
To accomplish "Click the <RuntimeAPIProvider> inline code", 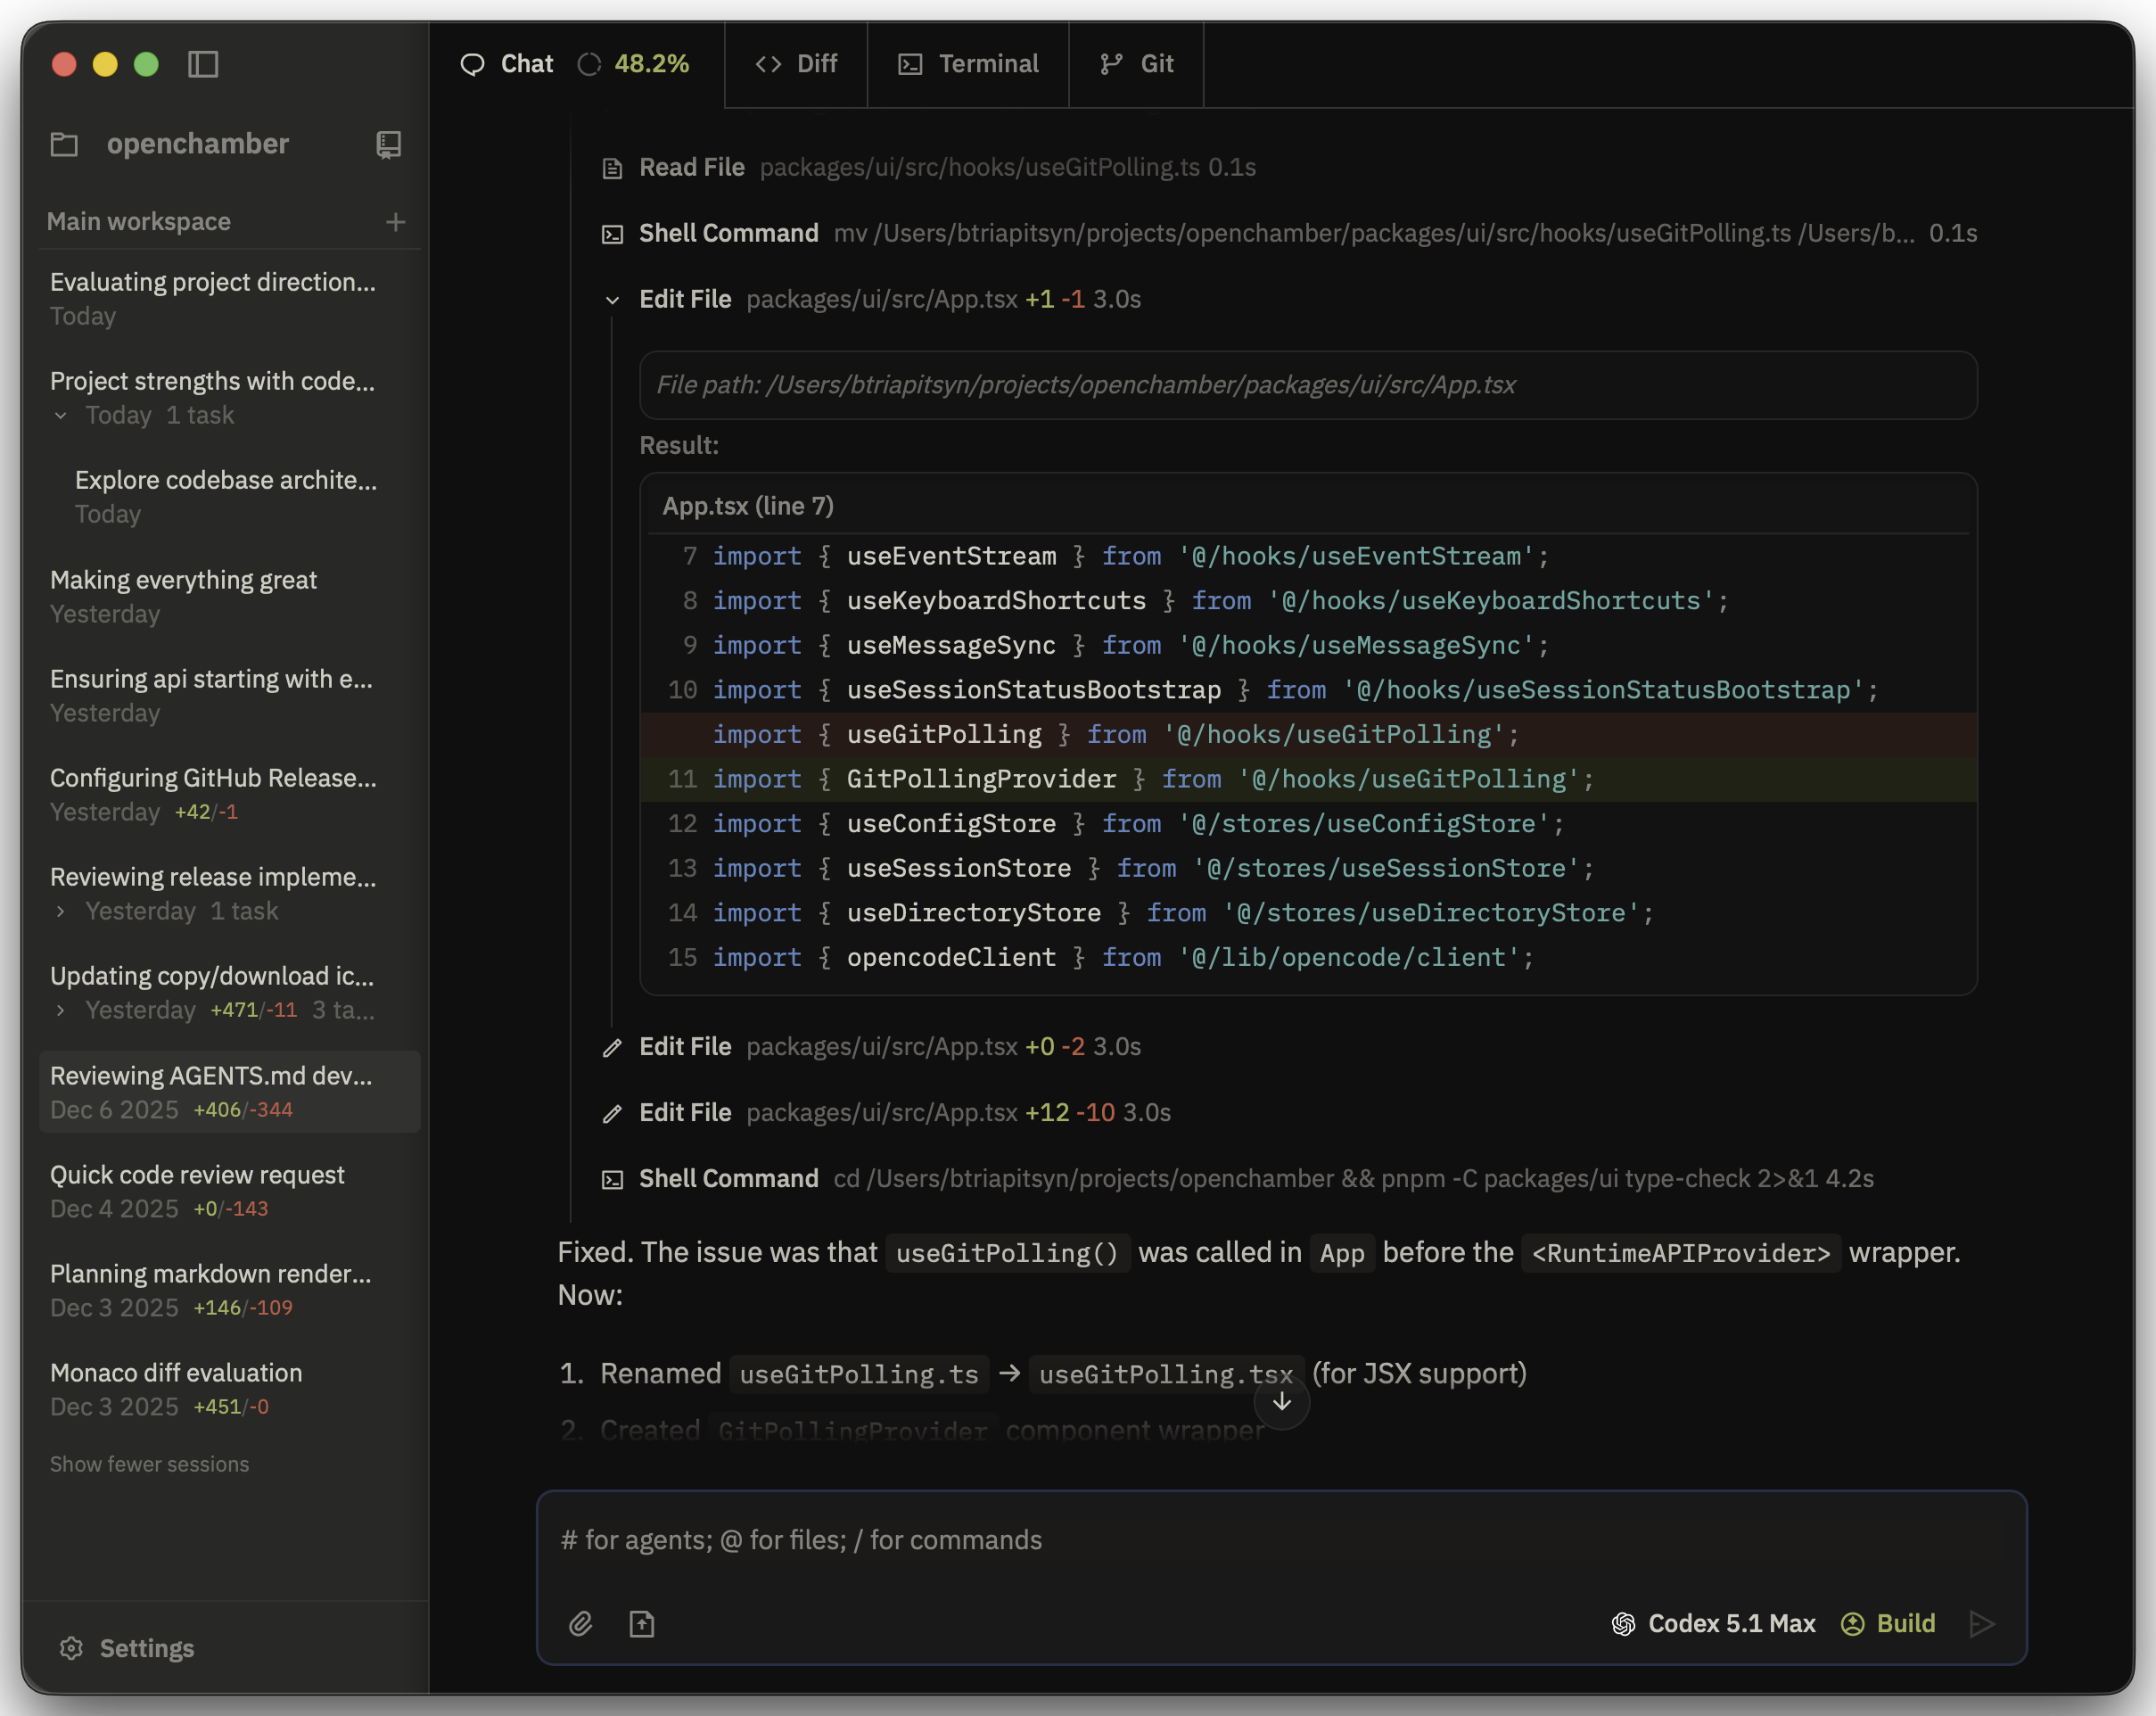I will pyautogui.click(x=1681, y=1253).
